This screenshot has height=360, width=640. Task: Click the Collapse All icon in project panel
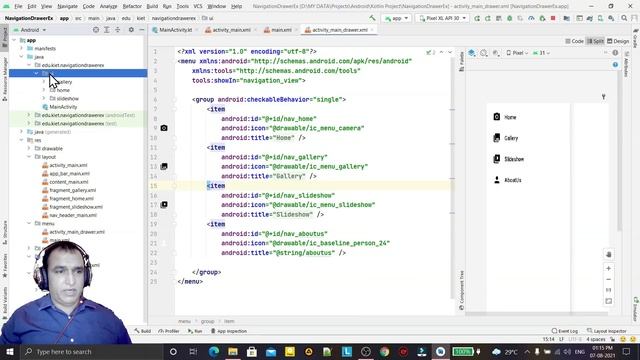click(x=118, y=30)
